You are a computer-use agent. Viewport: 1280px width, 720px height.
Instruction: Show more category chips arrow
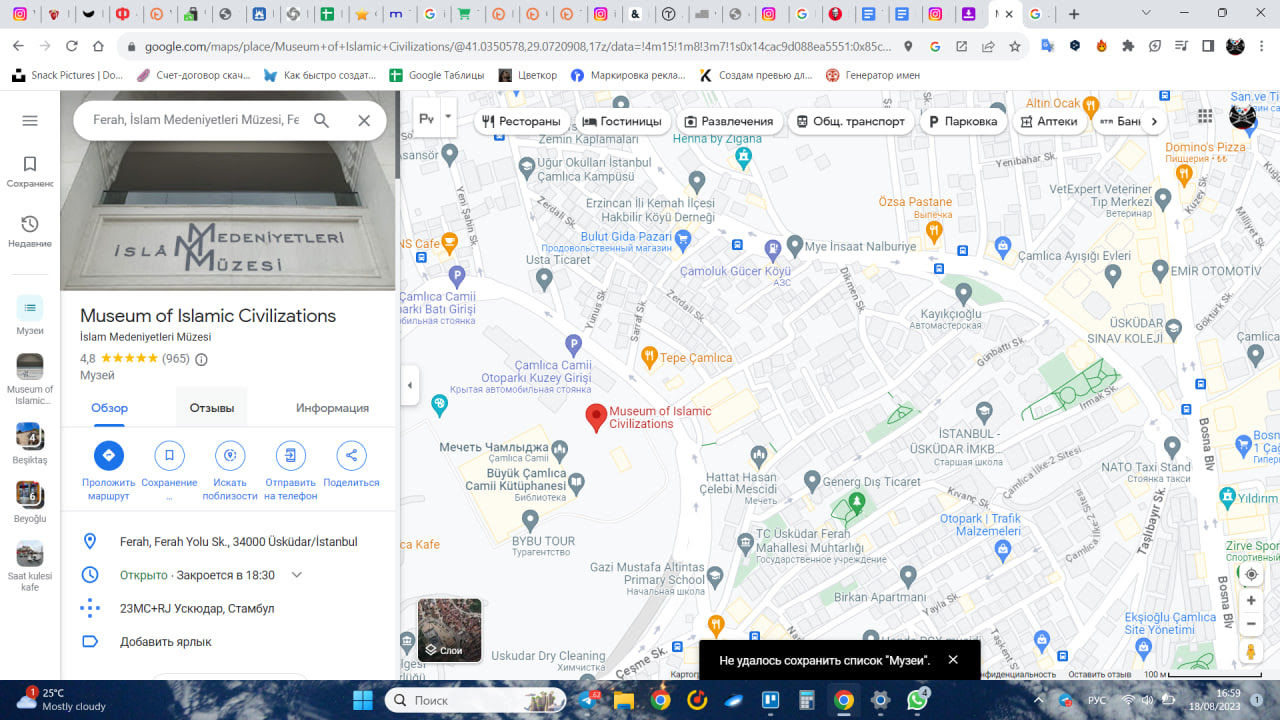(x=1154, y=121)
